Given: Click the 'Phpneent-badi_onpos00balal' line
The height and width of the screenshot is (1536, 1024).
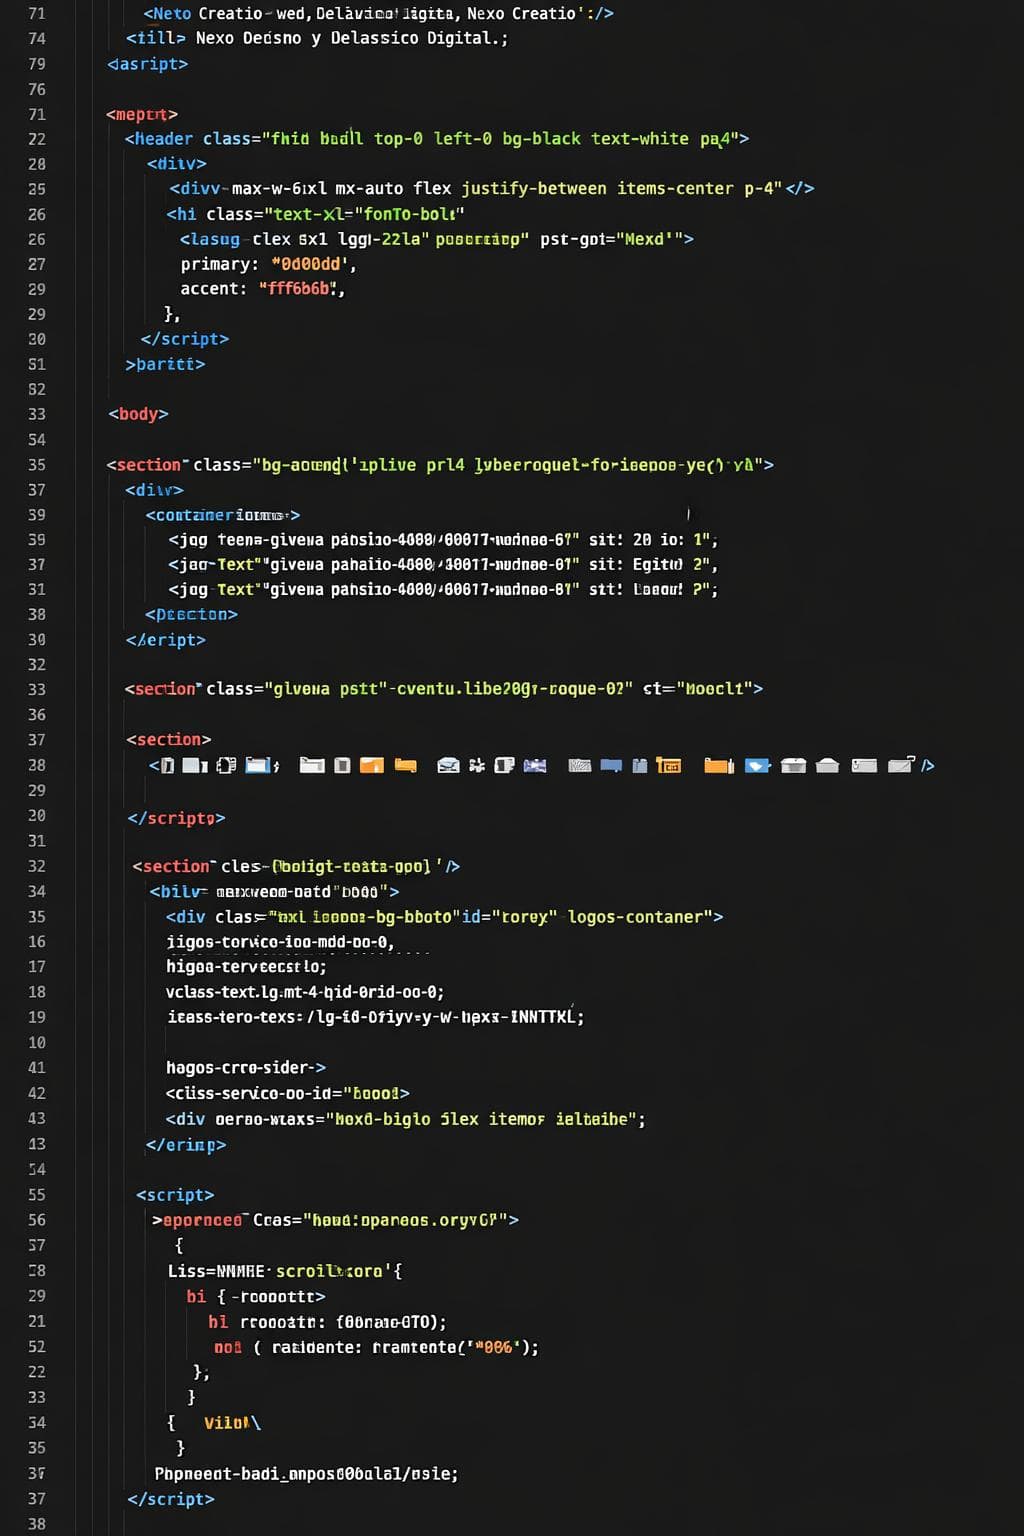Looking at the screenshot, I should [306, 1474].
